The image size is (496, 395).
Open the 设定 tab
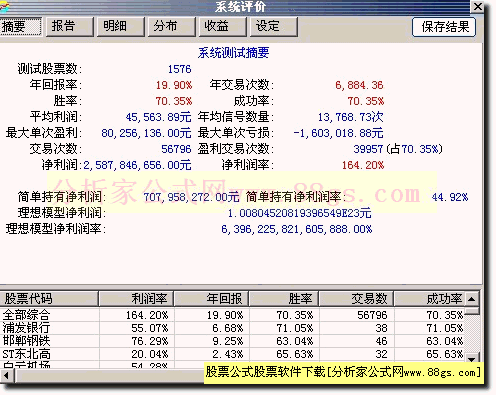(273, 27)
